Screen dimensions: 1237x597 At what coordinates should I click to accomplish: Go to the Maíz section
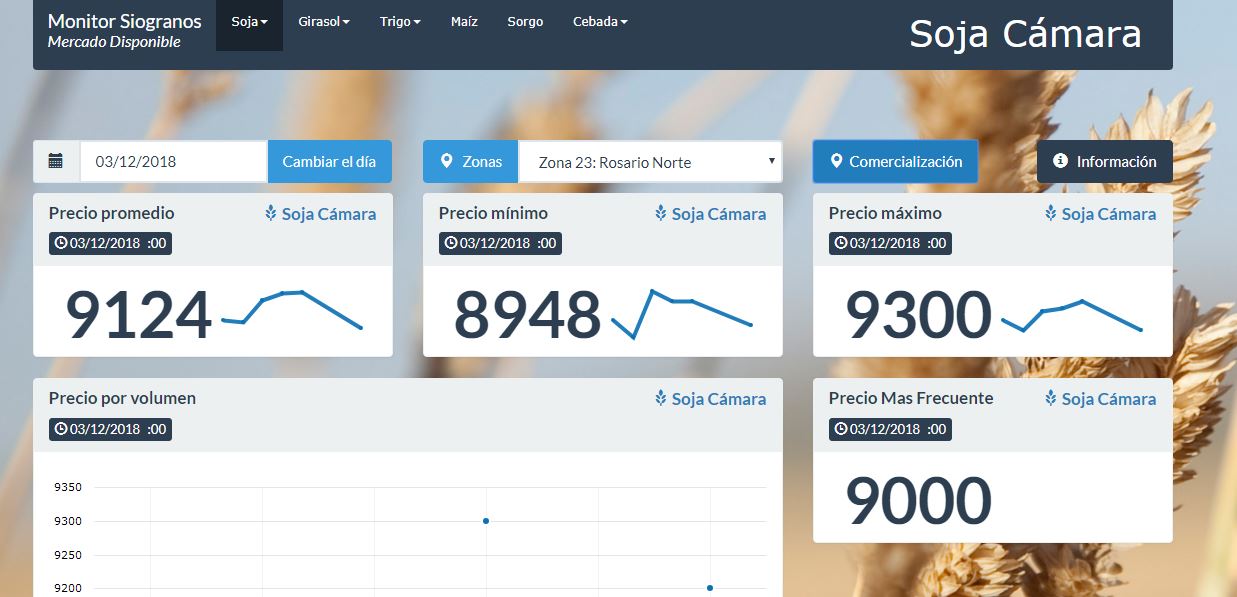click(464, 22)
